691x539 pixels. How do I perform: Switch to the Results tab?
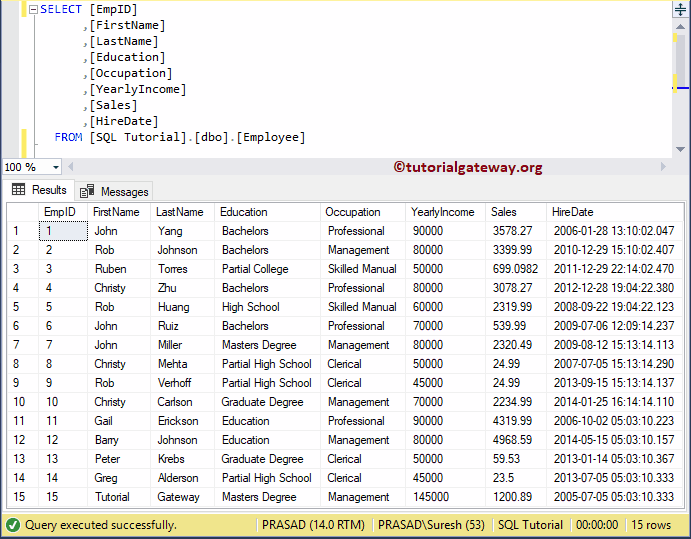pyautogui.click(x=39, y=190)
